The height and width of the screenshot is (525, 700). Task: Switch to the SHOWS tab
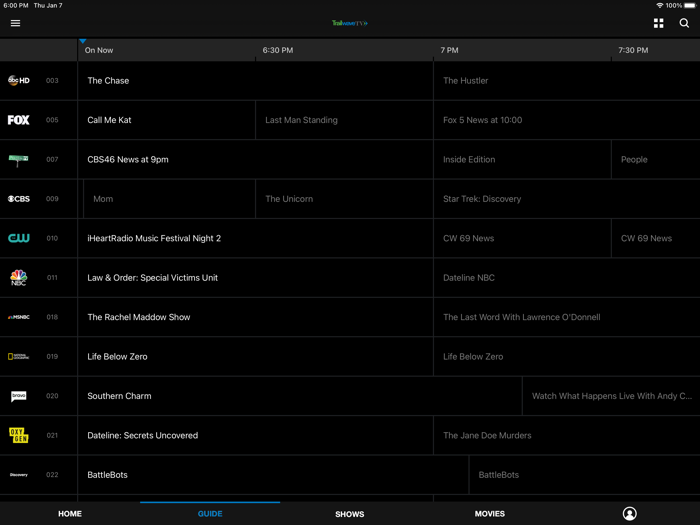(350, 514)
